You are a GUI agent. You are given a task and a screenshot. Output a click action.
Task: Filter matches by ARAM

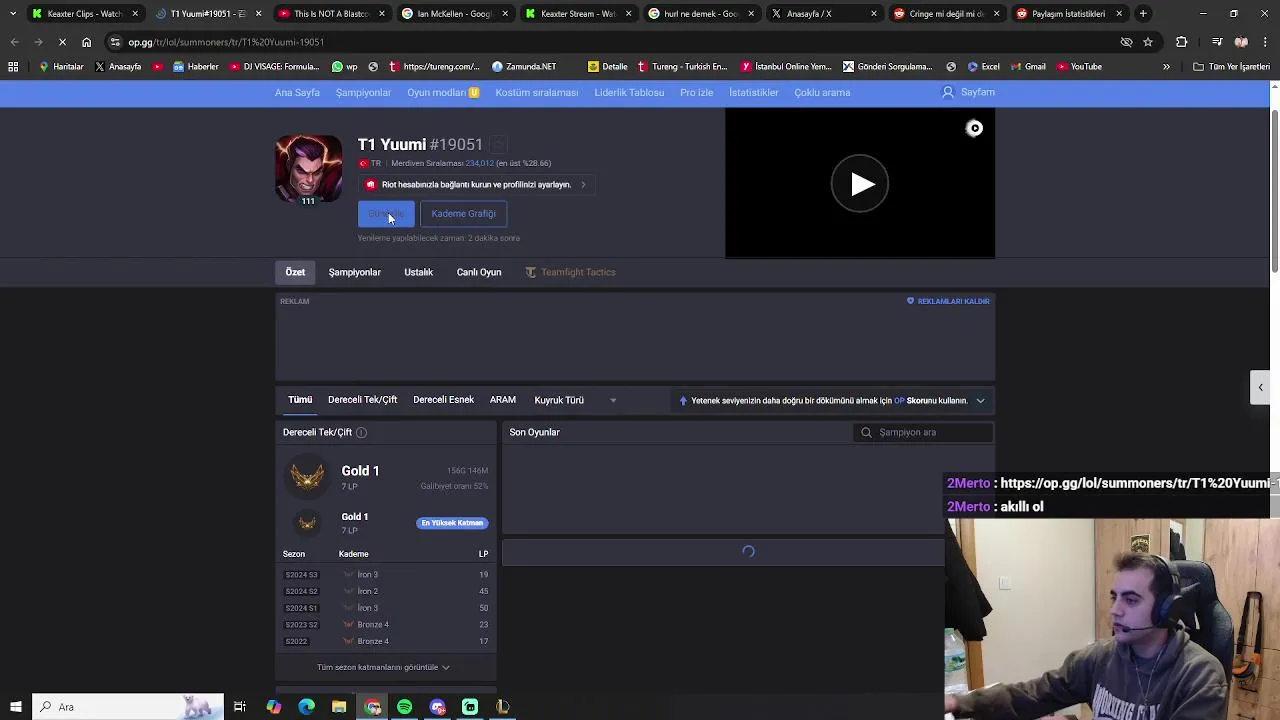[x=503, y=400]
